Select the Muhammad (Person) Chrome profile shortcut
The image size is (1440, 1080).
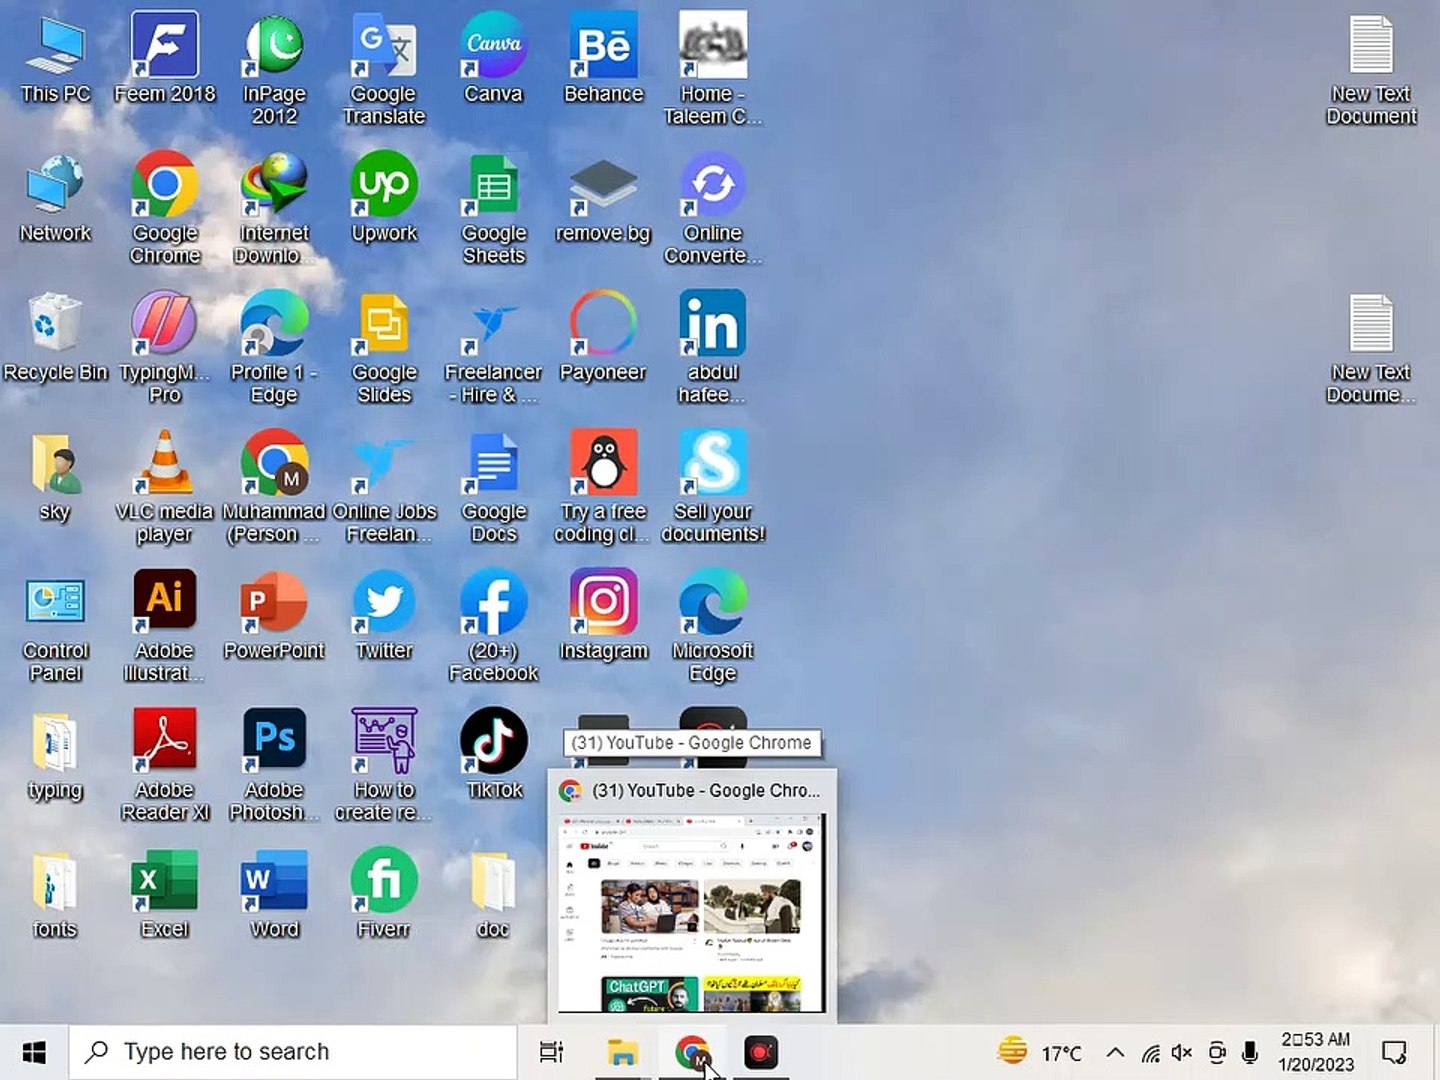pos(274,487)
